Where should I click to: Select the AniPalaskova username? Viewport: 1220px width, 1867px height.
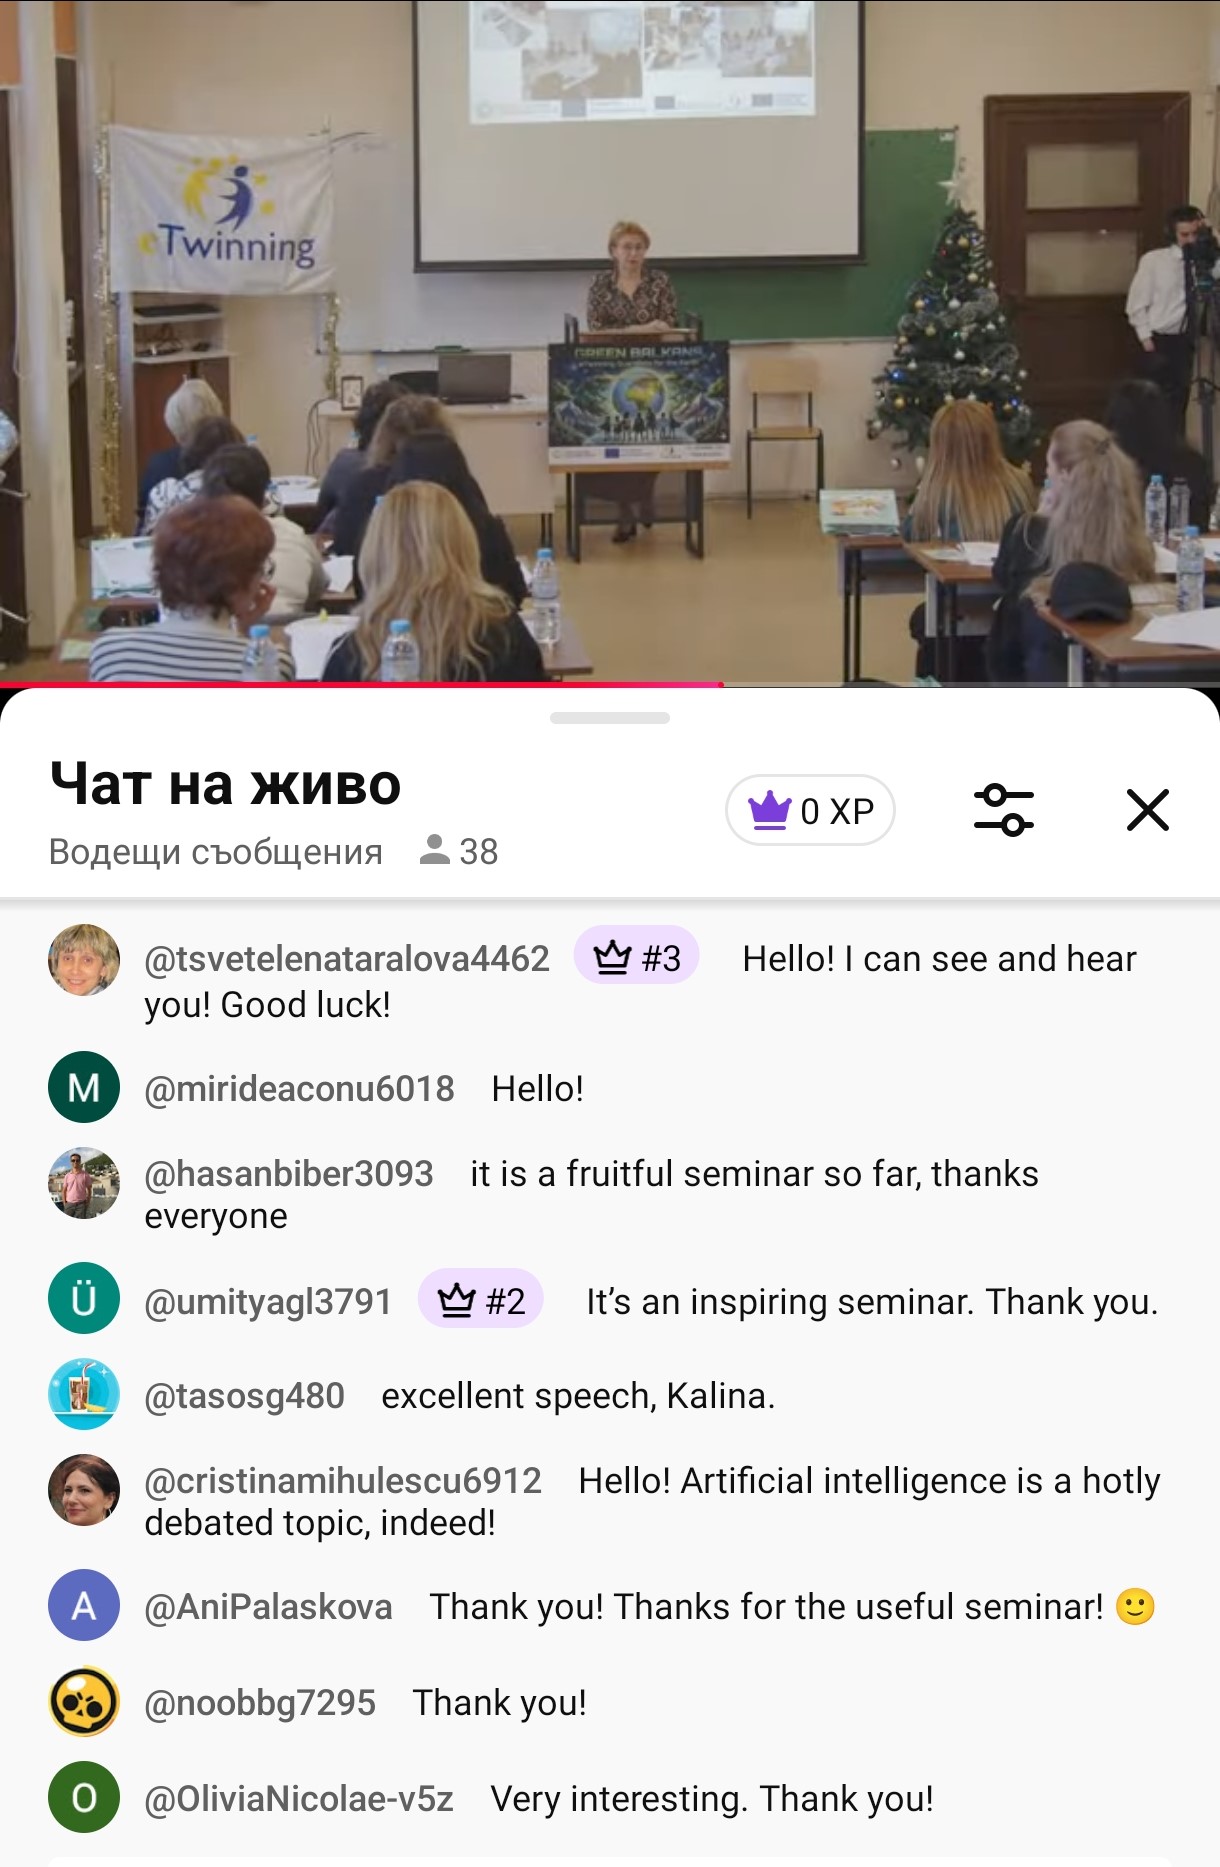pos(269,1607)
